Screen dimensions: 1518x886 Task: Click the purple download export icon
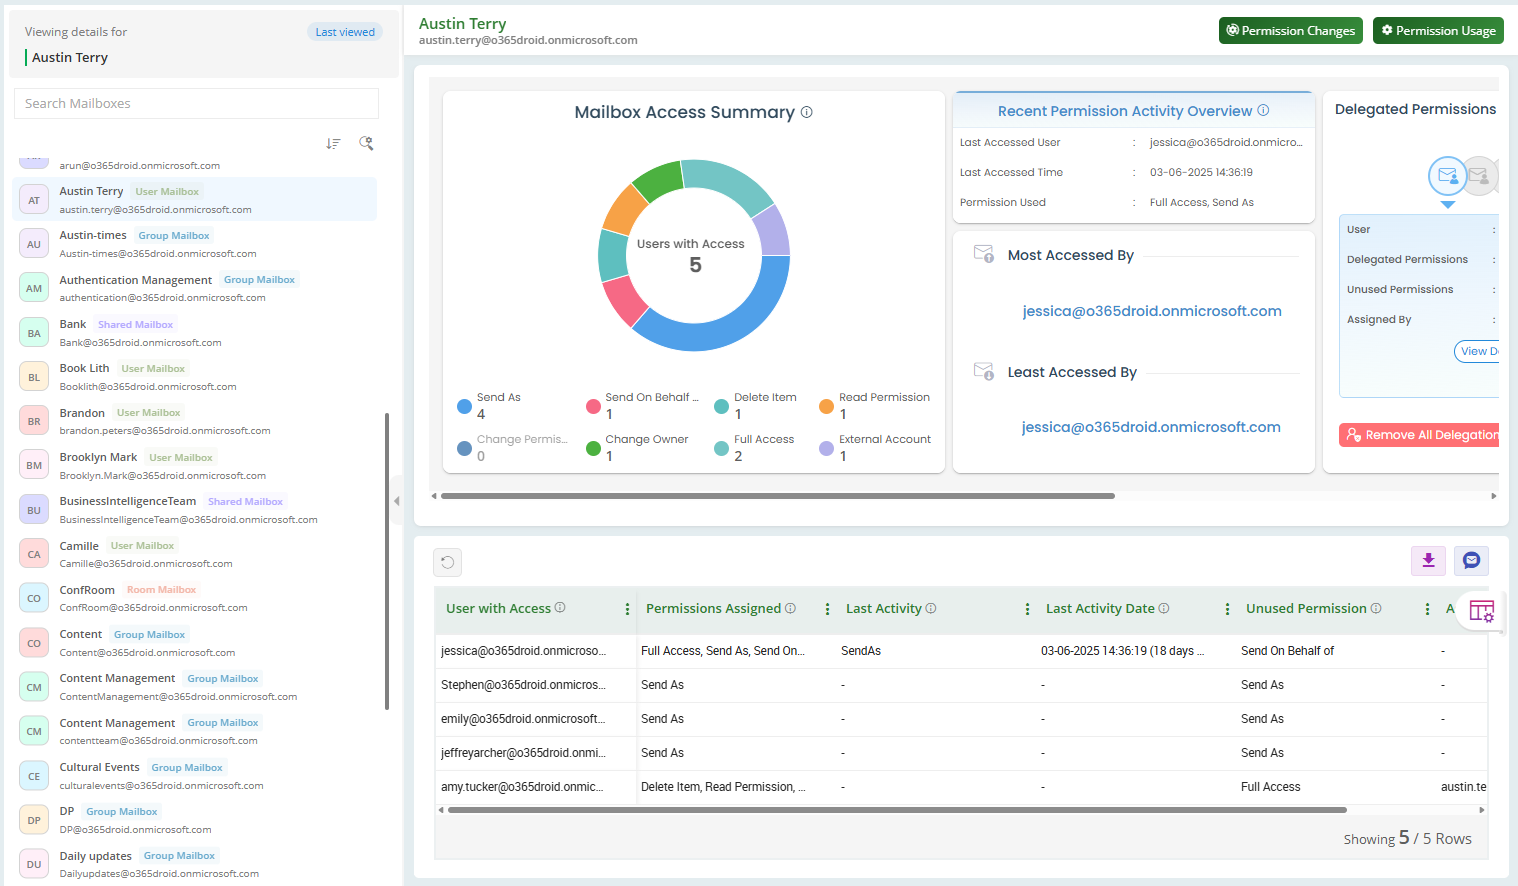1428,561
